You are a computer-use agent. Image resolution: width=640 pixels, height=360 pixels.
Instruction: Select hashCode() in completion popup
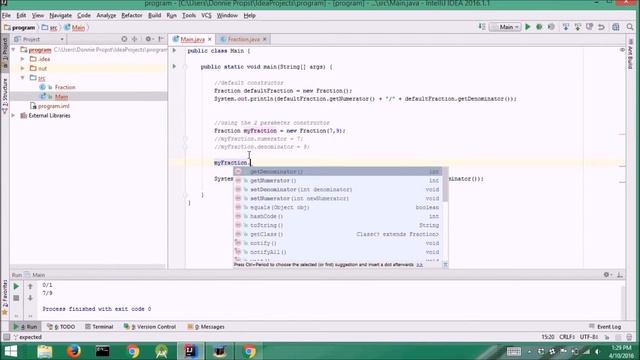tap(337, 216)
